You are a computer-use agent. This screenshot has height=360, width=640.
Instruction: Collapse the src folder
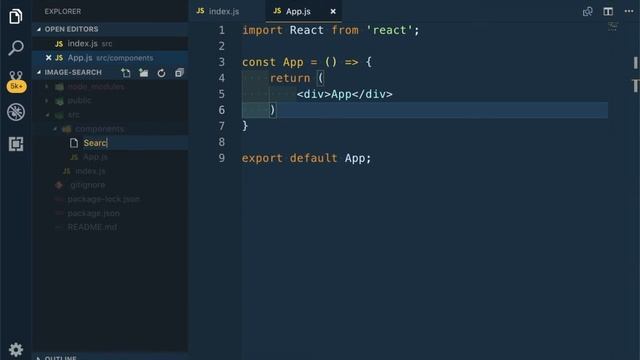click(73, 115)
